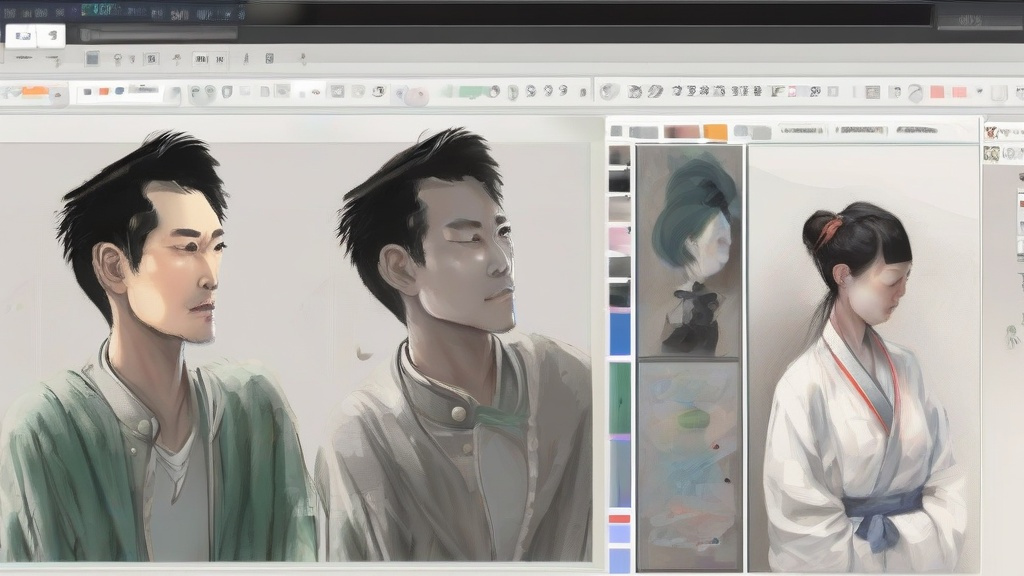Select the gray square icon in upper toolbar
This screenshot has width=1024, height=576.
tap(92, 59)
